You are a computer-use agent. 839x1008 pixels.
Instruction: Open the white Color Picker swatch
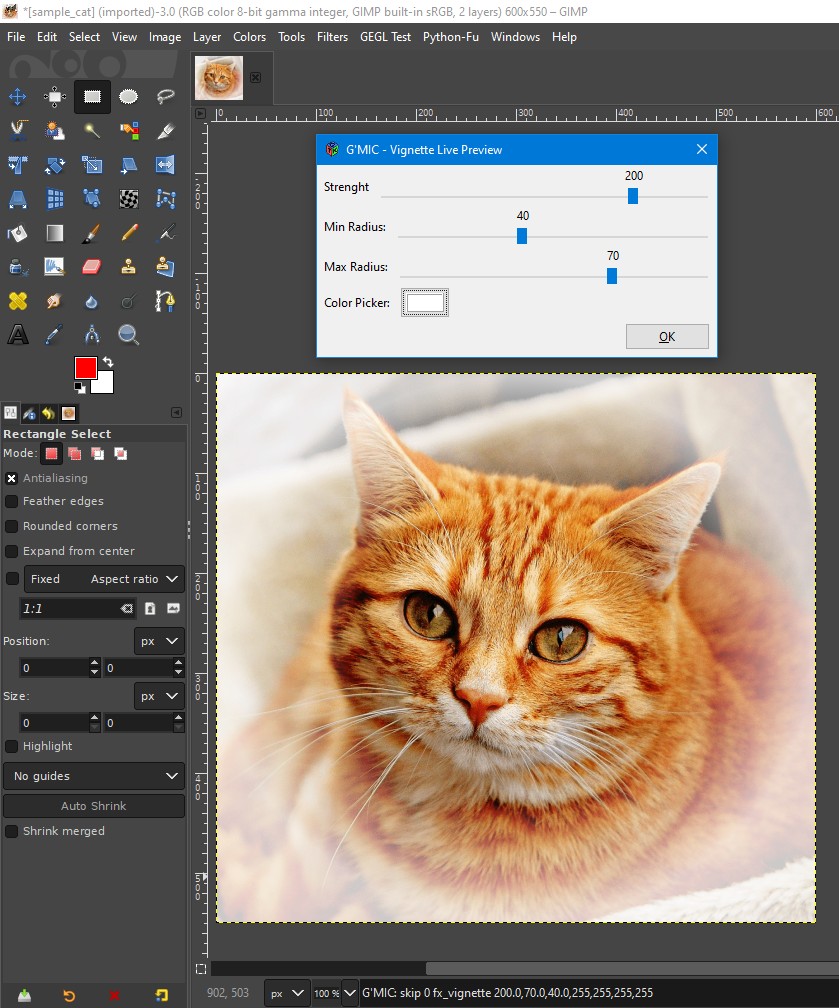click(x=425, y=303)
